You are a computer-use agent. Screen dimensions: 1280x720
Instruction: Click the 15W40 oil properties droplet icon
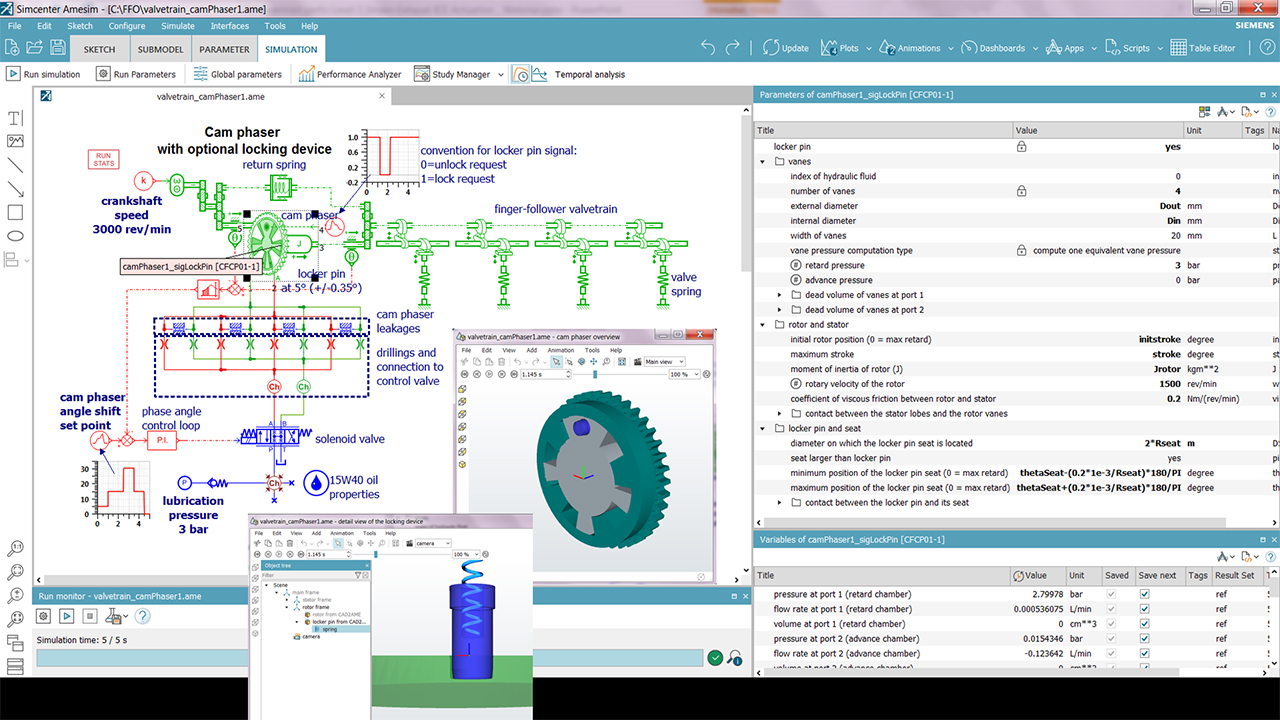pos(316,483)
